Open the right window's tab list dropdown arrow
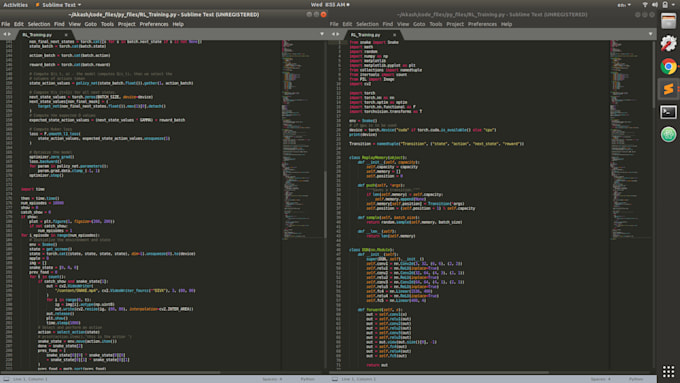Screen dimensions: 680x383 650,34
